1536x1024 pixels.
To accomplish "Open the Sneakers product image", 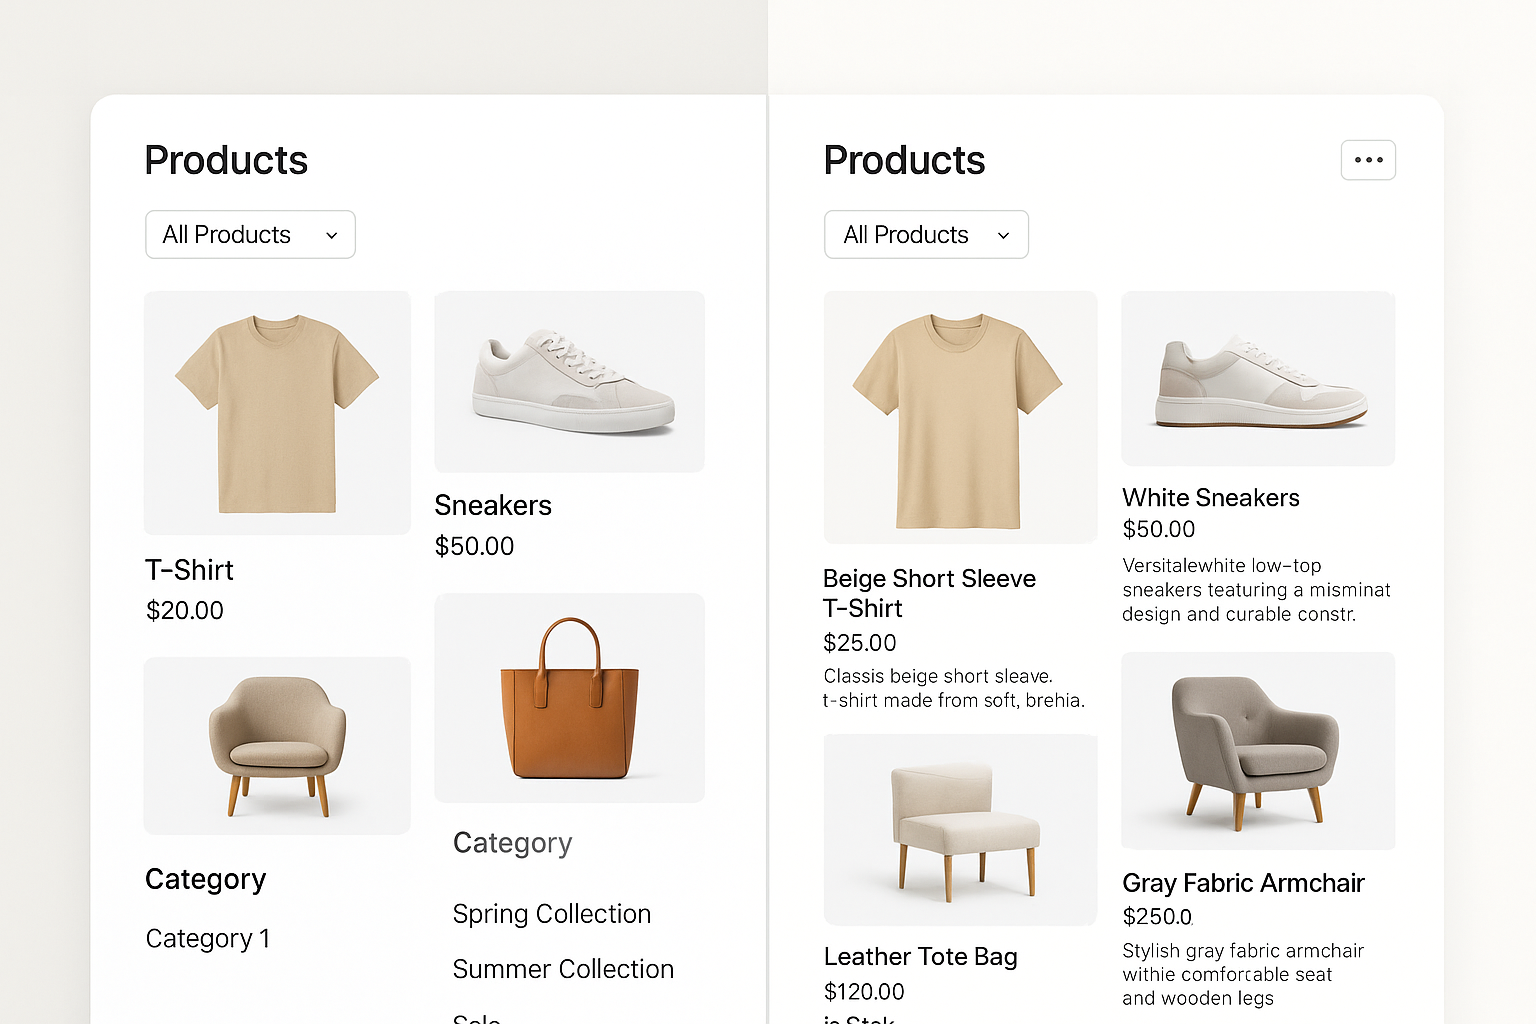I will tap(569, 381).
